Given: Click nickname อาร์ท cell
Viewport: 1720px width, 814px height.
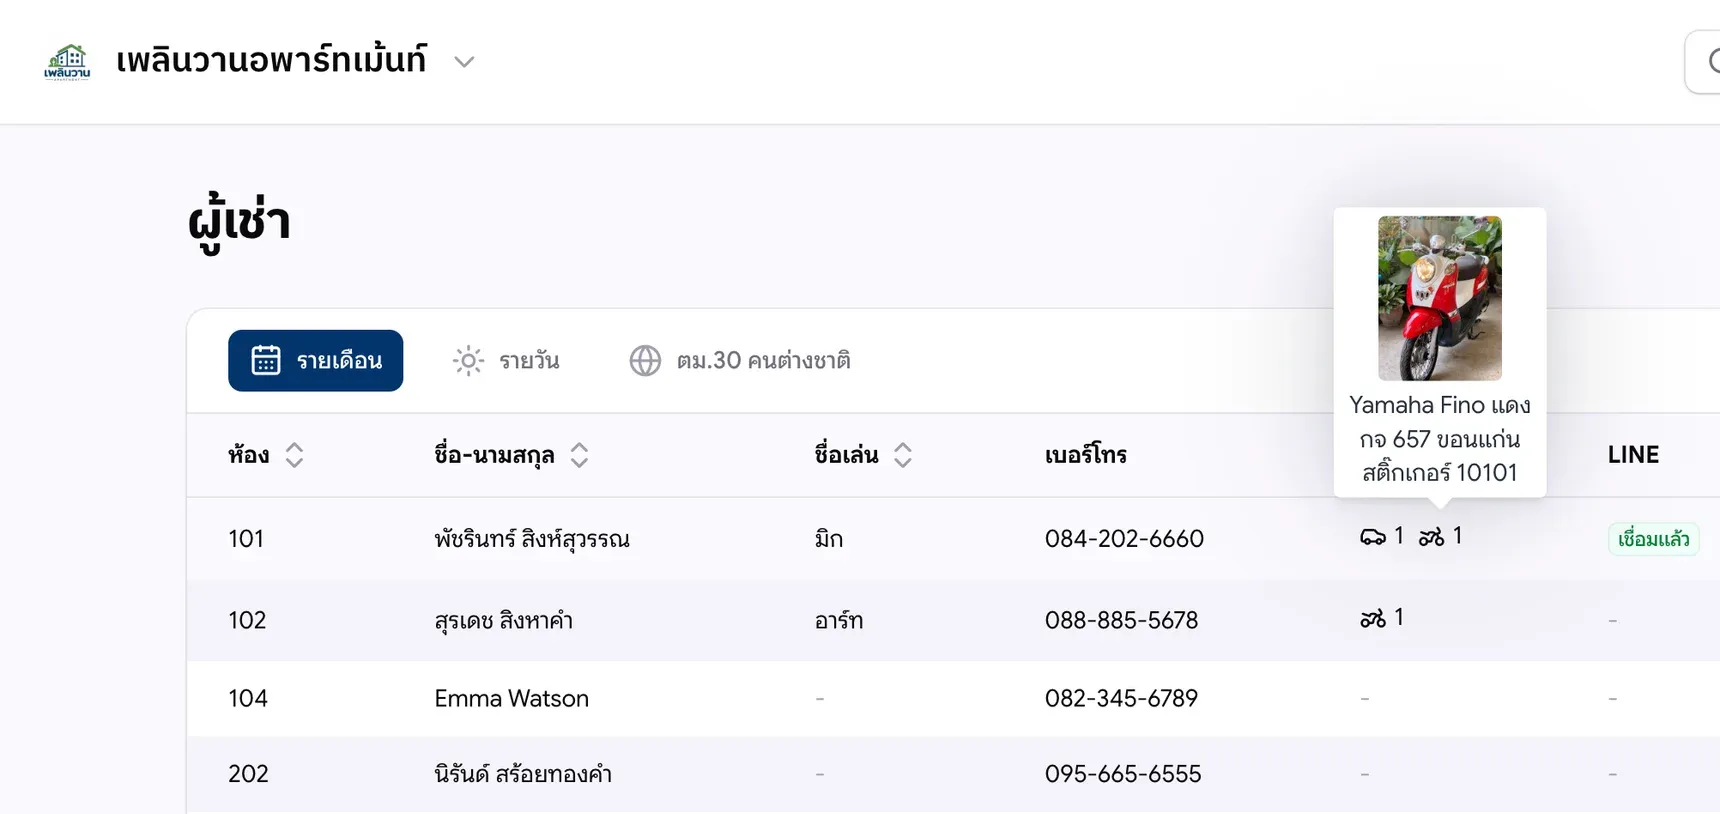Looking at the screenshot, I should coord(839,620).
